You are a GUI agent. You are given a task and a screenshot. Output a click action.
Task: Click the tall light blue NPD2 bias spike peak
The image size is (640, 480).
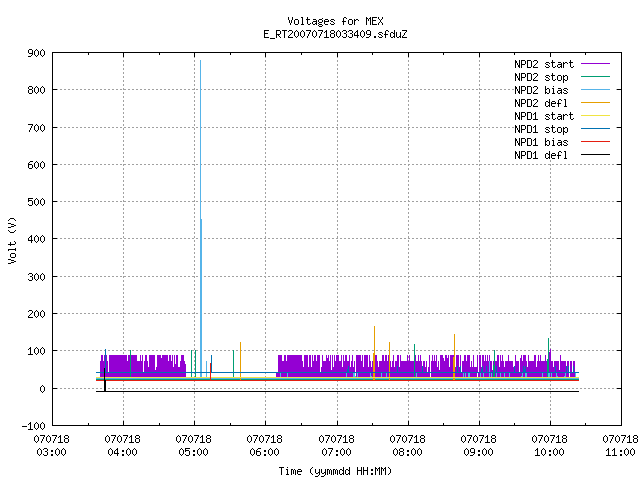(x=200, y=61)
